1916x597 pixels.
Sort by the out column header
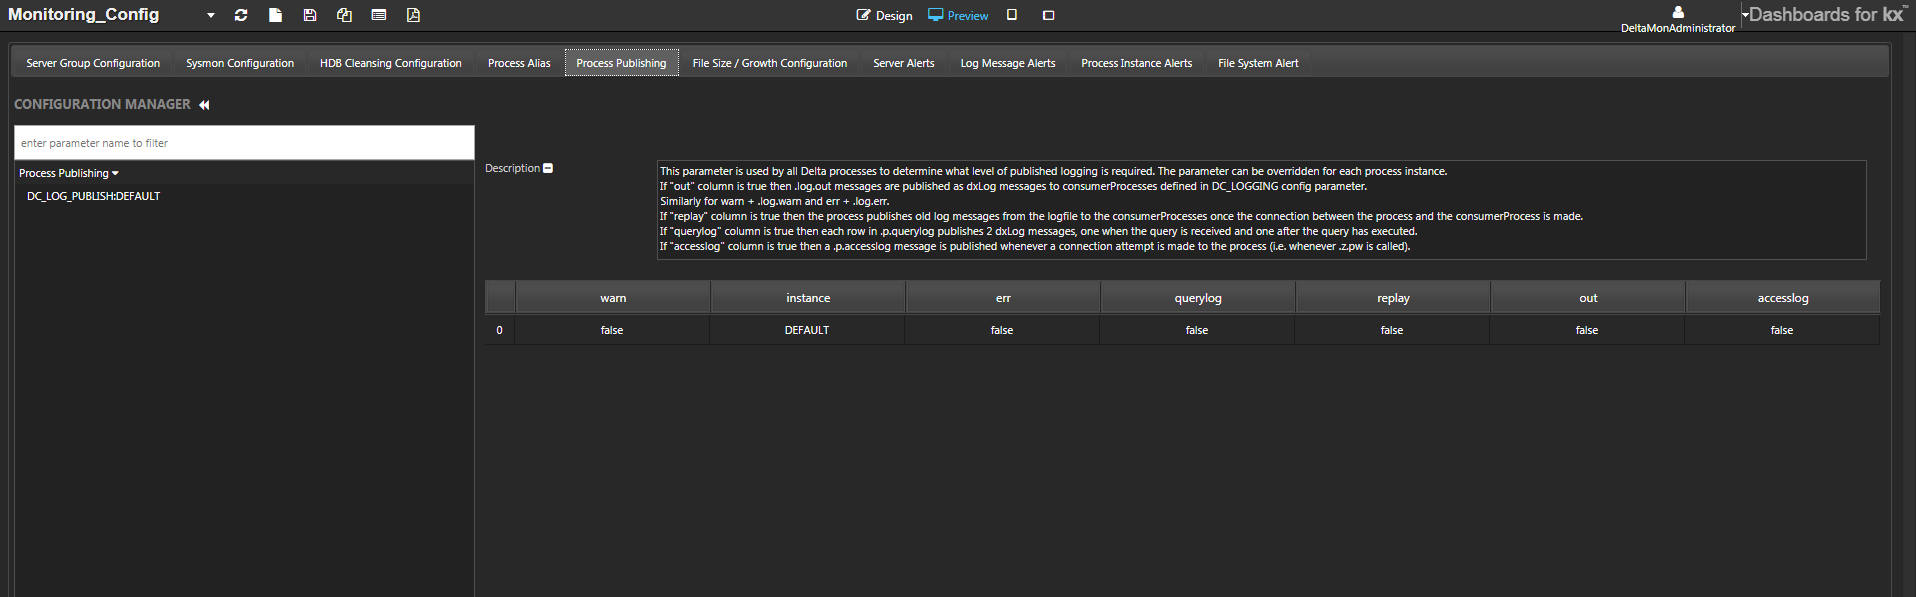point(1588,298)
